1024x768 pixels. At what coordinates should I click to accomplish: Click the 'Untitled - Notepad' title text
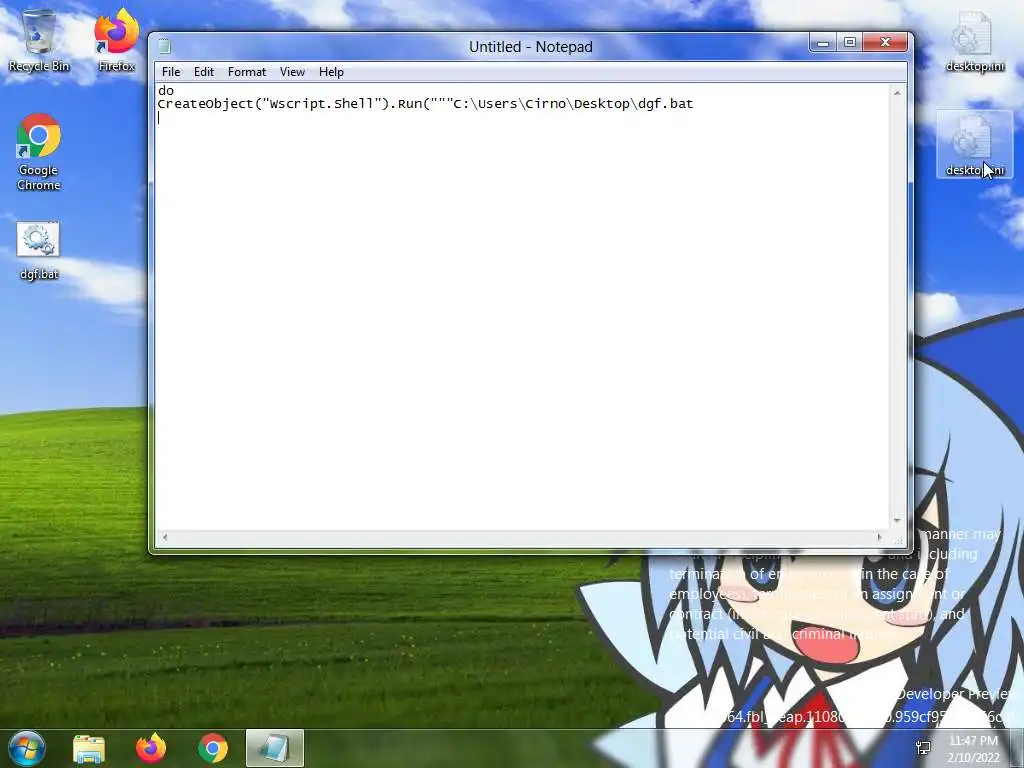[531, 47]
